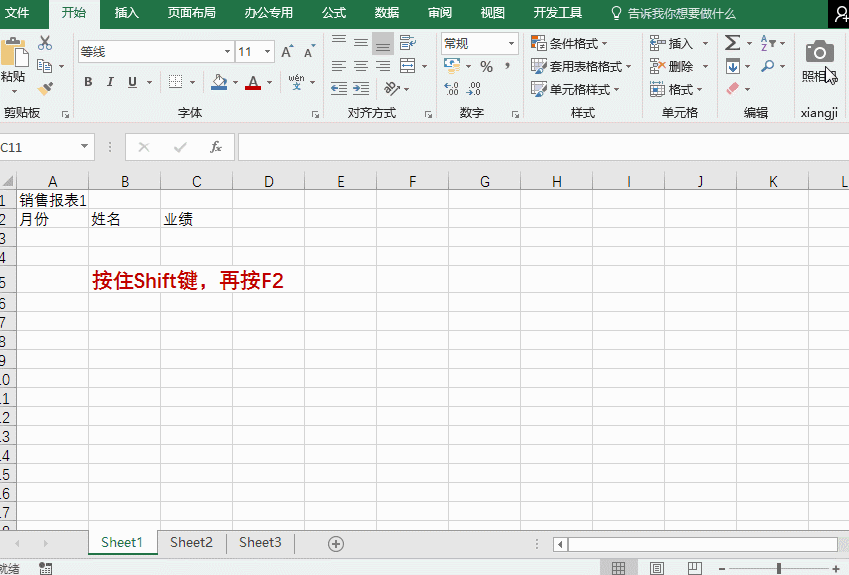Click the font color red swatch
This screenshot has width=849, height=575.
click(252, 82)
